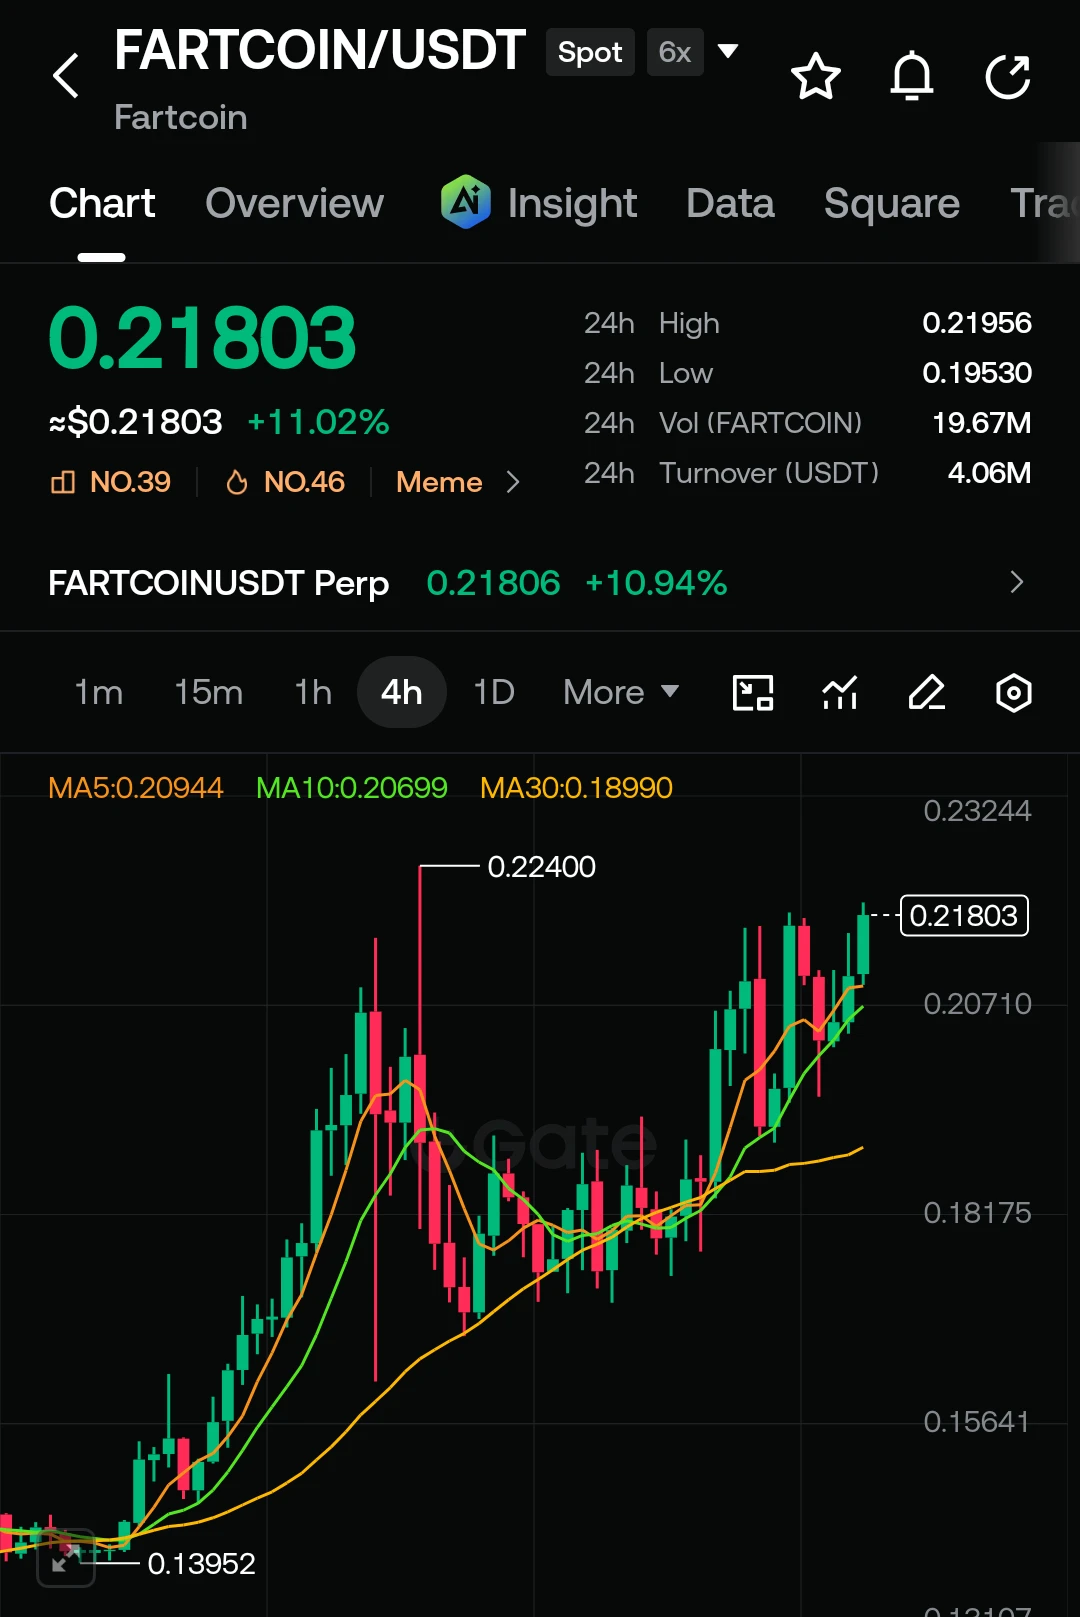This screenshot has height=1617, width=1080.
Task: Open the More timeframes dropdown
Action: [621, 692]
